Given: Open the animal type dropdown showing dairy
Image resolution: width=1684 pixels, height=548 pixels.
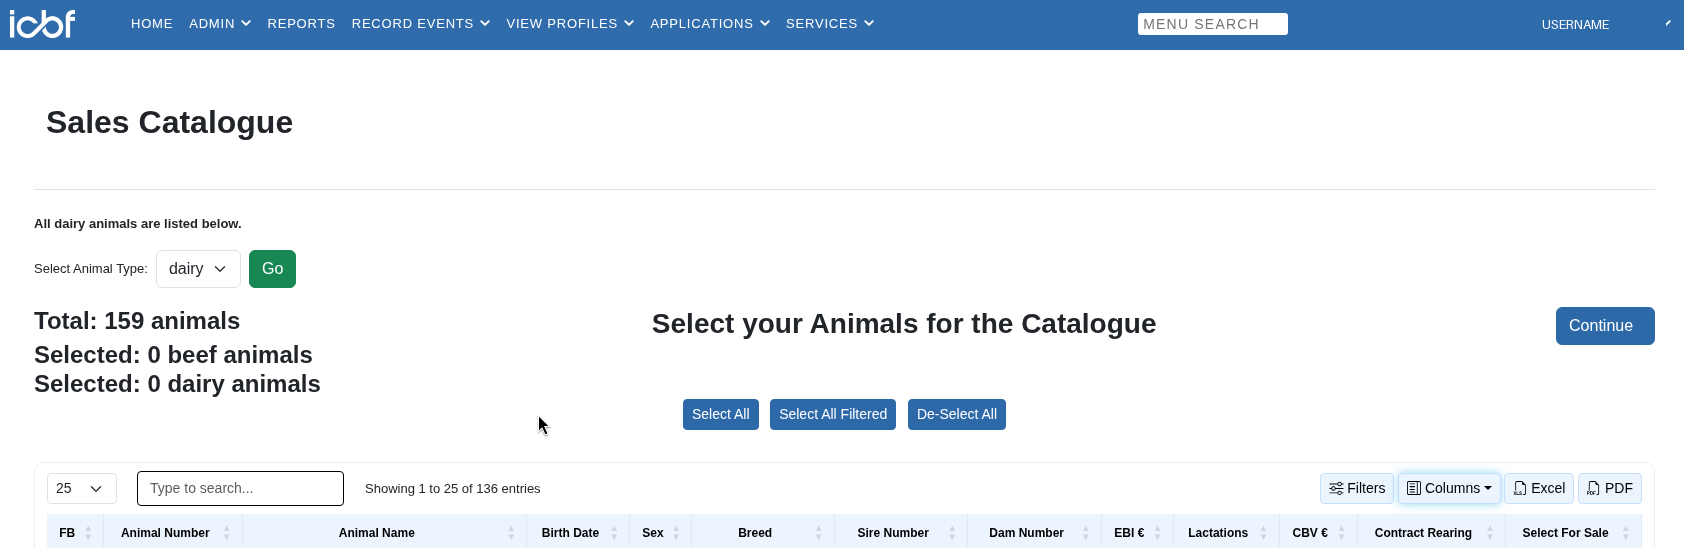Looking at the screenshot, I should click(x=198, y=269).
